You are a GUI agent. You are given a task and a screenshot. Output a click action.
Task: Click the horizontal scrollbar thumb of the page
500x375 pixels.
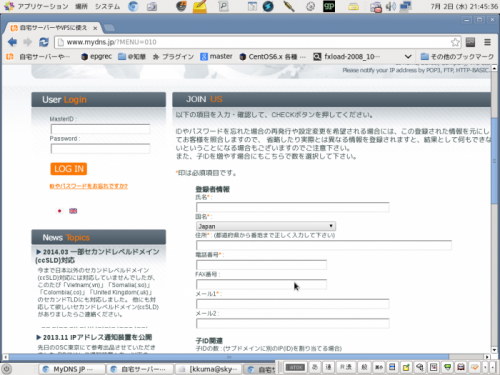click(x=229, y=357)
